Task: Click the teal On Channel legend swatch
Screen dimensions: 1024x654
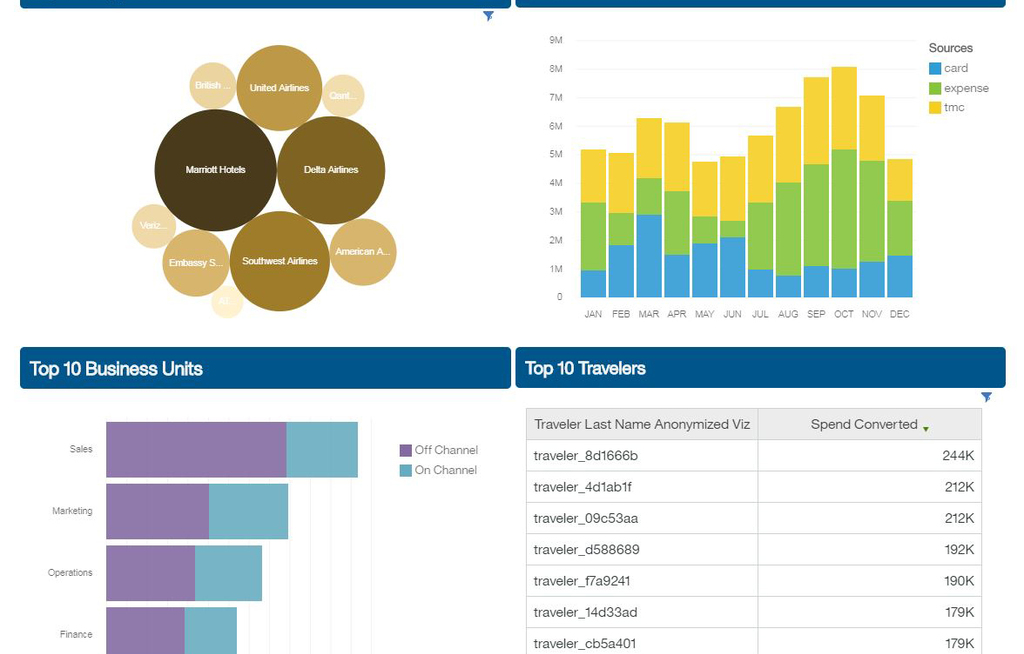Action: point(406,470)
